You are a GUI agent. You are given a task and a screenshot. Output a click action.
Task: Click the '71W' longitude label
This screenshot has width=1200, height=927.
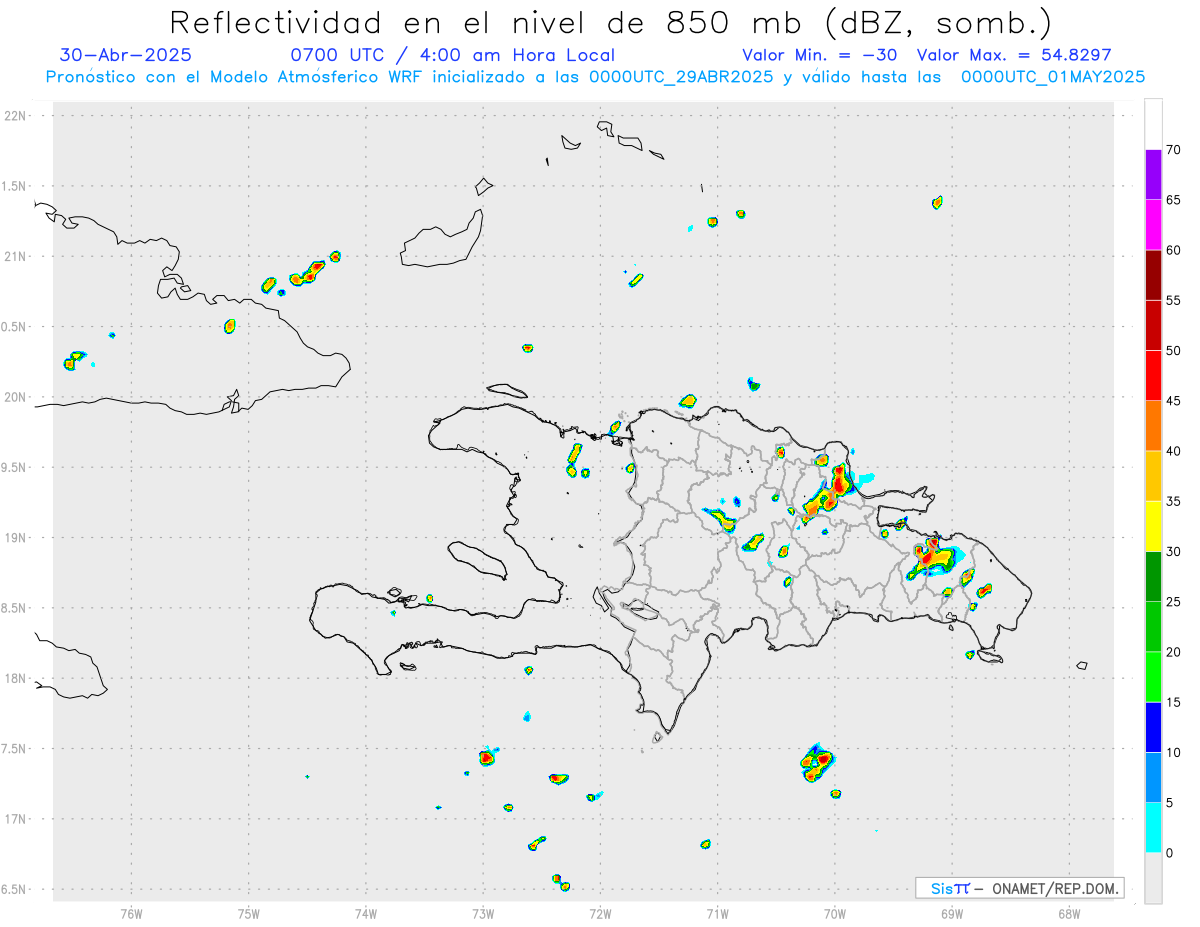[x=717, y=913]
